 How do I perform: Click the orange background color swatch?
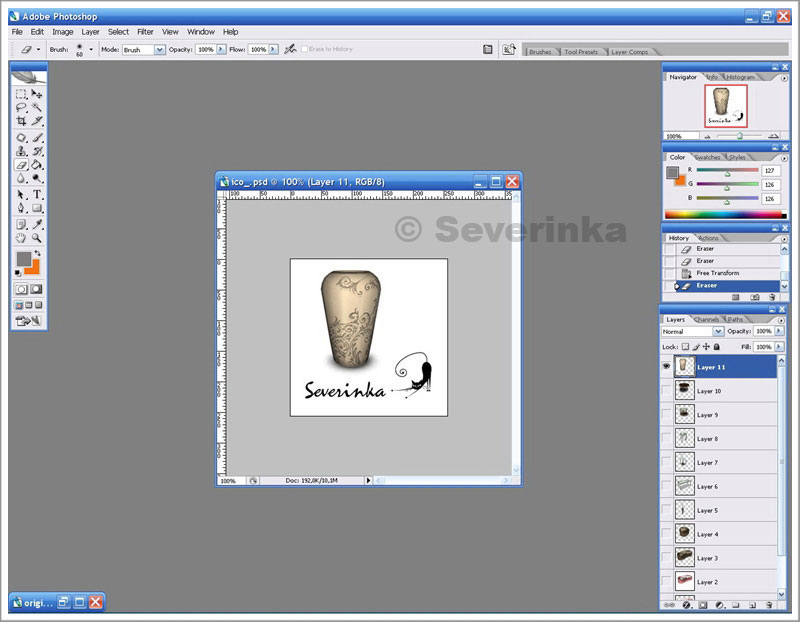point(33,266)
